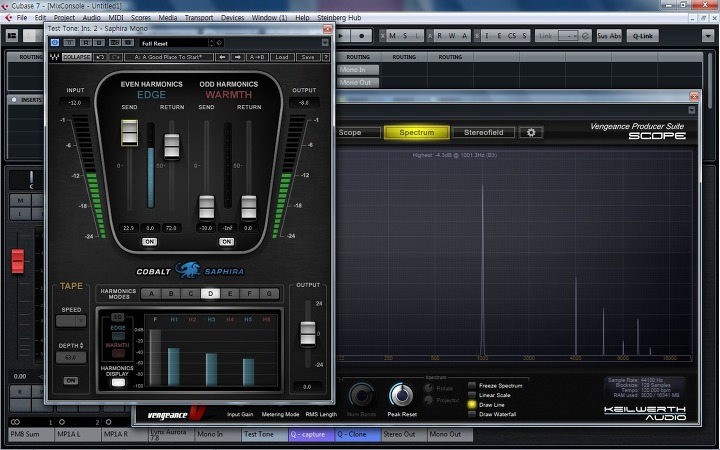The width and height of the screenshot is (720, 450).
Task: Open the Tape Speed dropdown
Action: [71, 321]
